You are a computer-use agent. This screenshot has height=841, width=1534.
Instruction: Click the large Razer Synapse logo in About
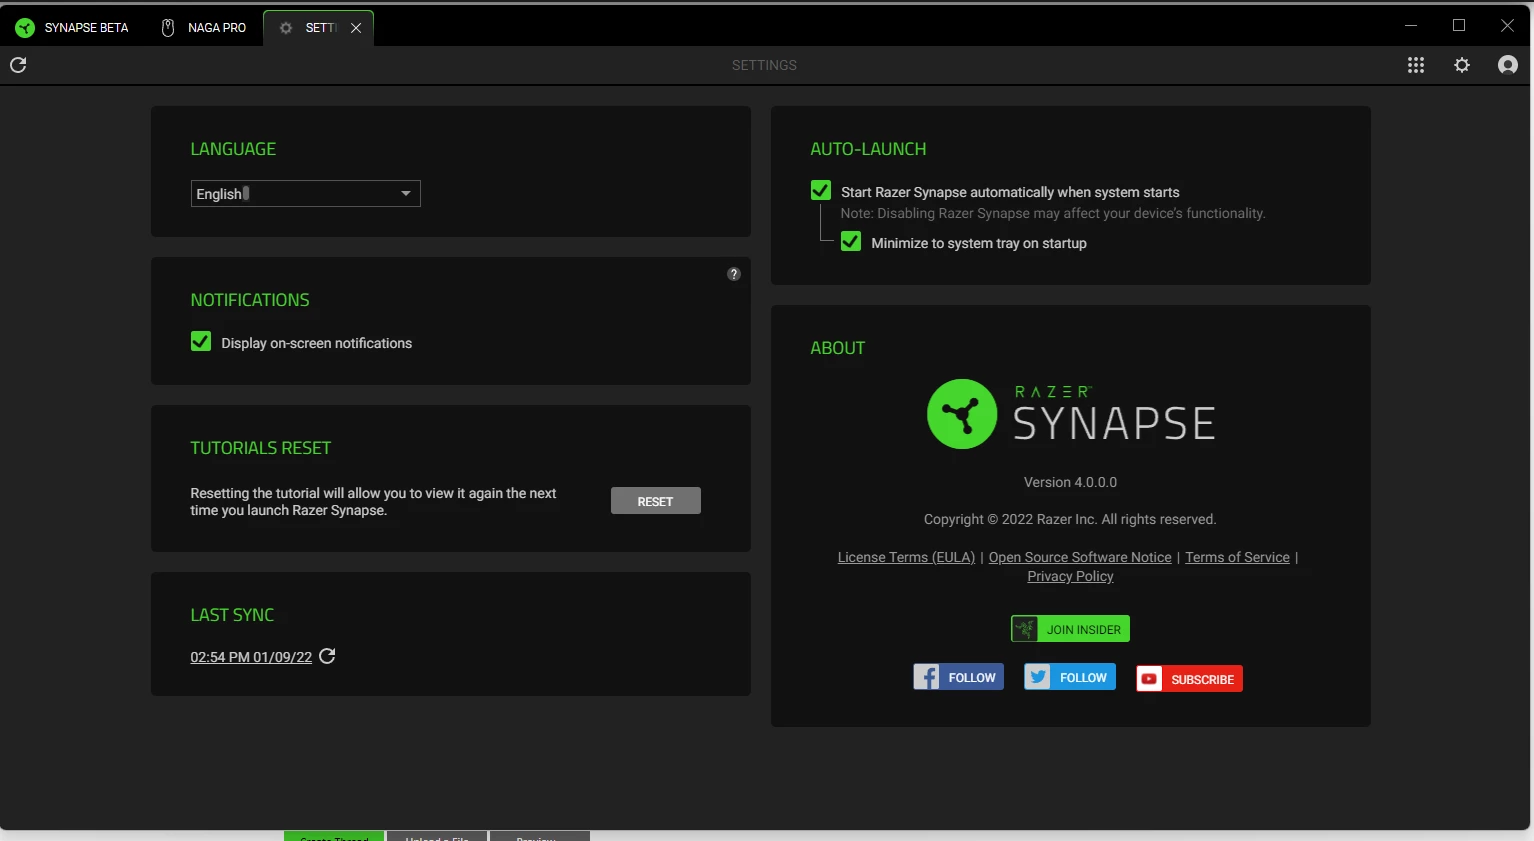(1070, 414)
